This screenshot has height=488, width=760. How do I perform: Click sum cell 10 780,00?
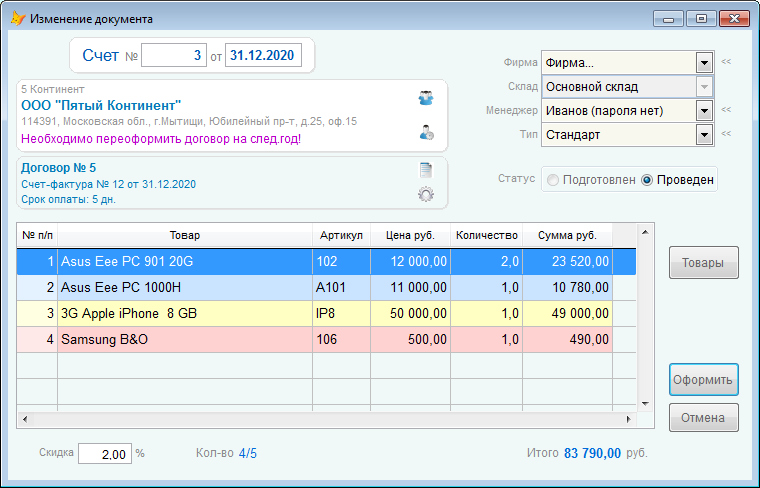[x=568, y=287]
